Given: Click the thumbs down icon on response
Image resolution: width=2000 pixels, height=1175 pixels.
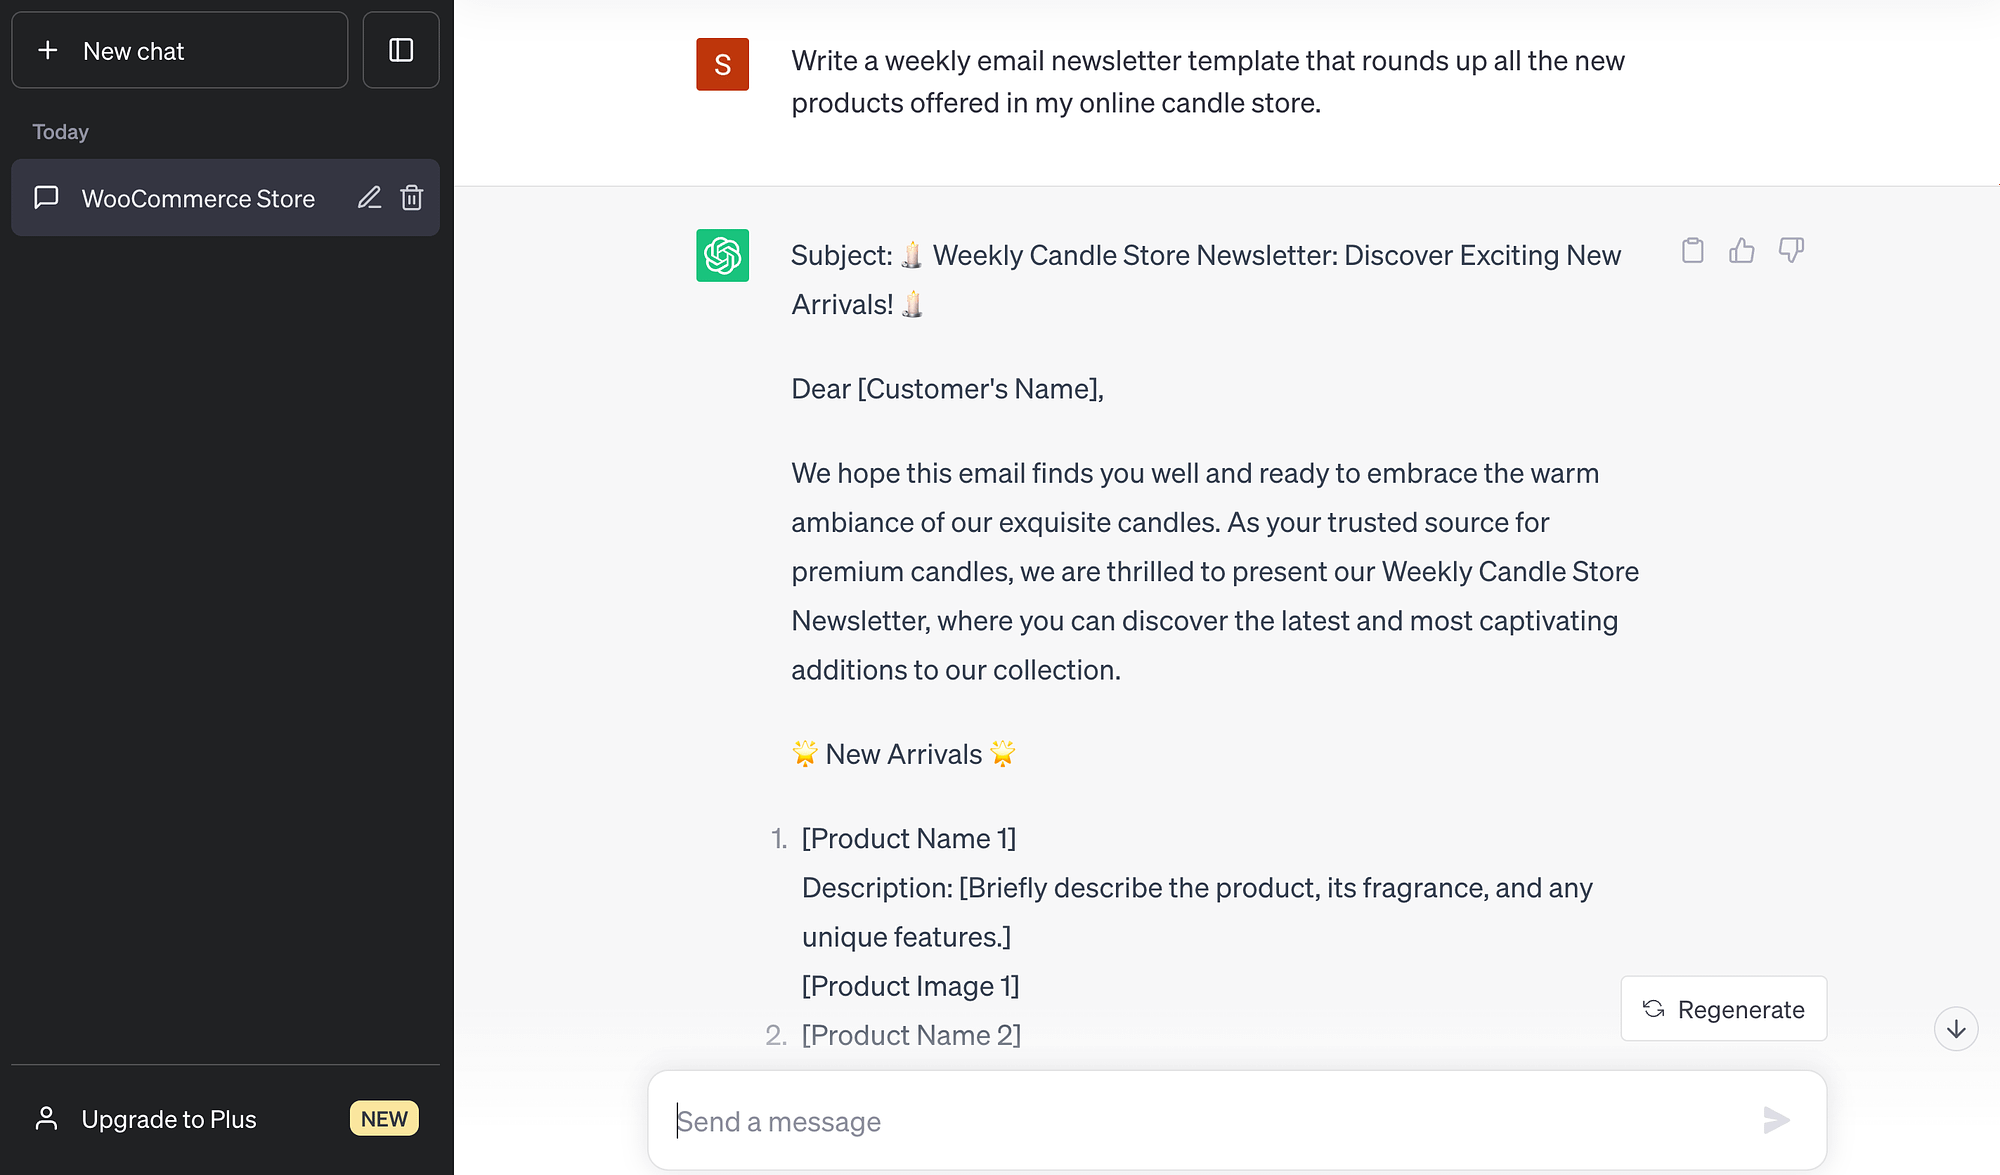Looking at the screenshot, I should [1790, 249].
